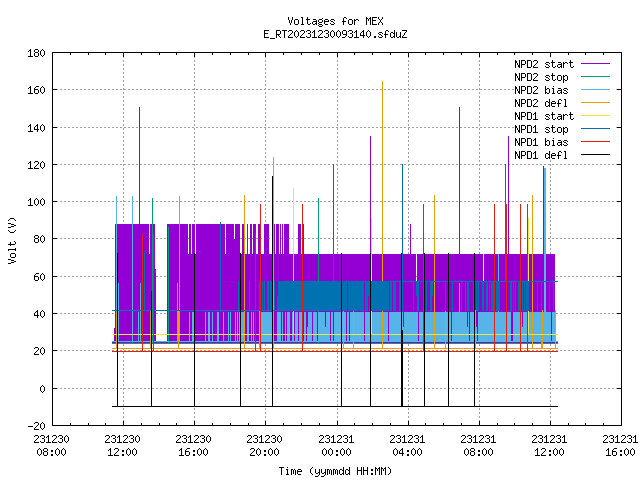Click the 'NPD1 start' legend label

pyautogui.click(x=544, y=116)
